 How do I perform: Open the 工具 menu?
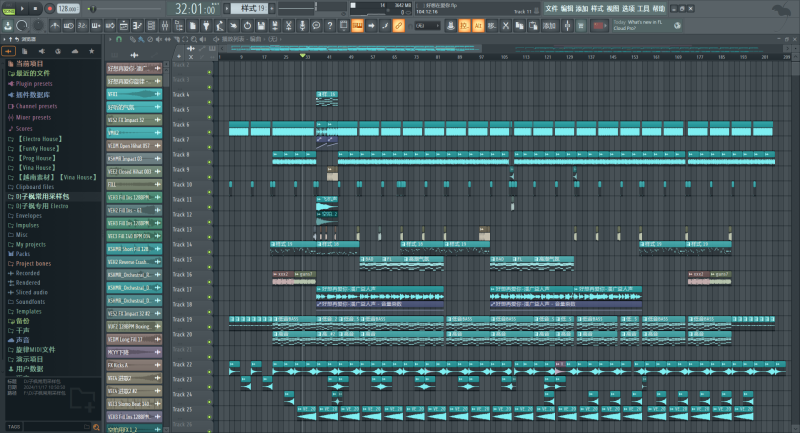point(644,8)
